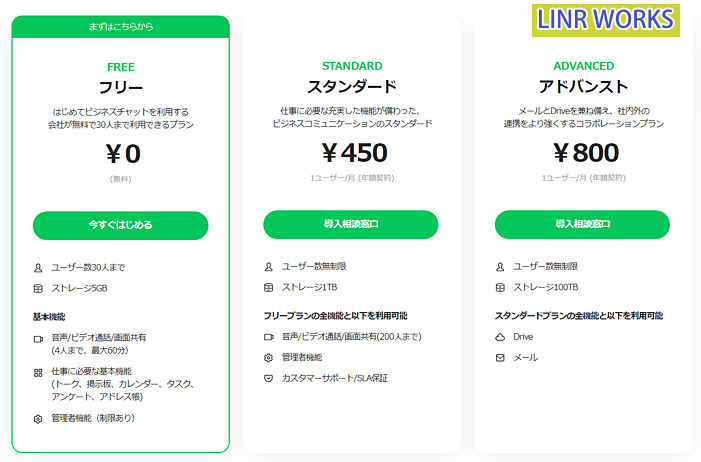This screenshot has width=701, height=462.
Task: Click the envelope mail icon
Action: pos(500,357)
